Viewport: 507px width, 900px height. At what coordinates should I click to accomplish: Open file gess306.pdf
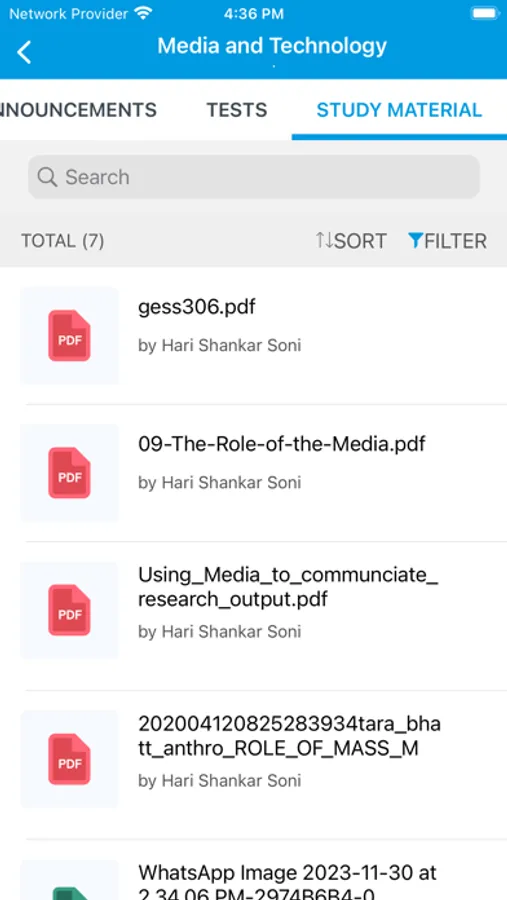(x=196, y=307)
